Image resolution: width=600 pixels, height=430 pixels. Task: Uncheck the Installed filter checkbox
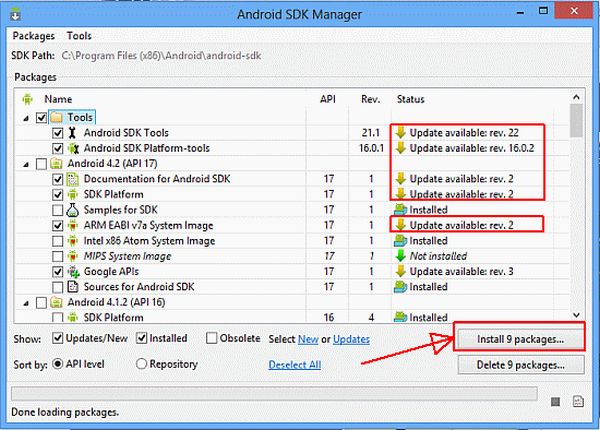coord(142,338)
